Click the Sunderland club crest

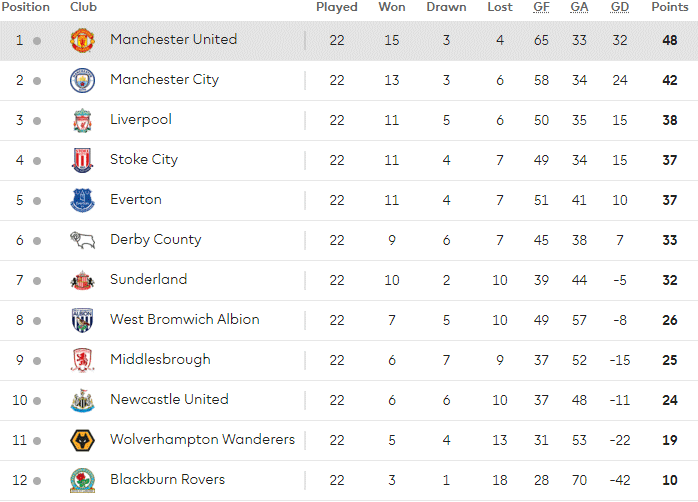click(82, 280)
